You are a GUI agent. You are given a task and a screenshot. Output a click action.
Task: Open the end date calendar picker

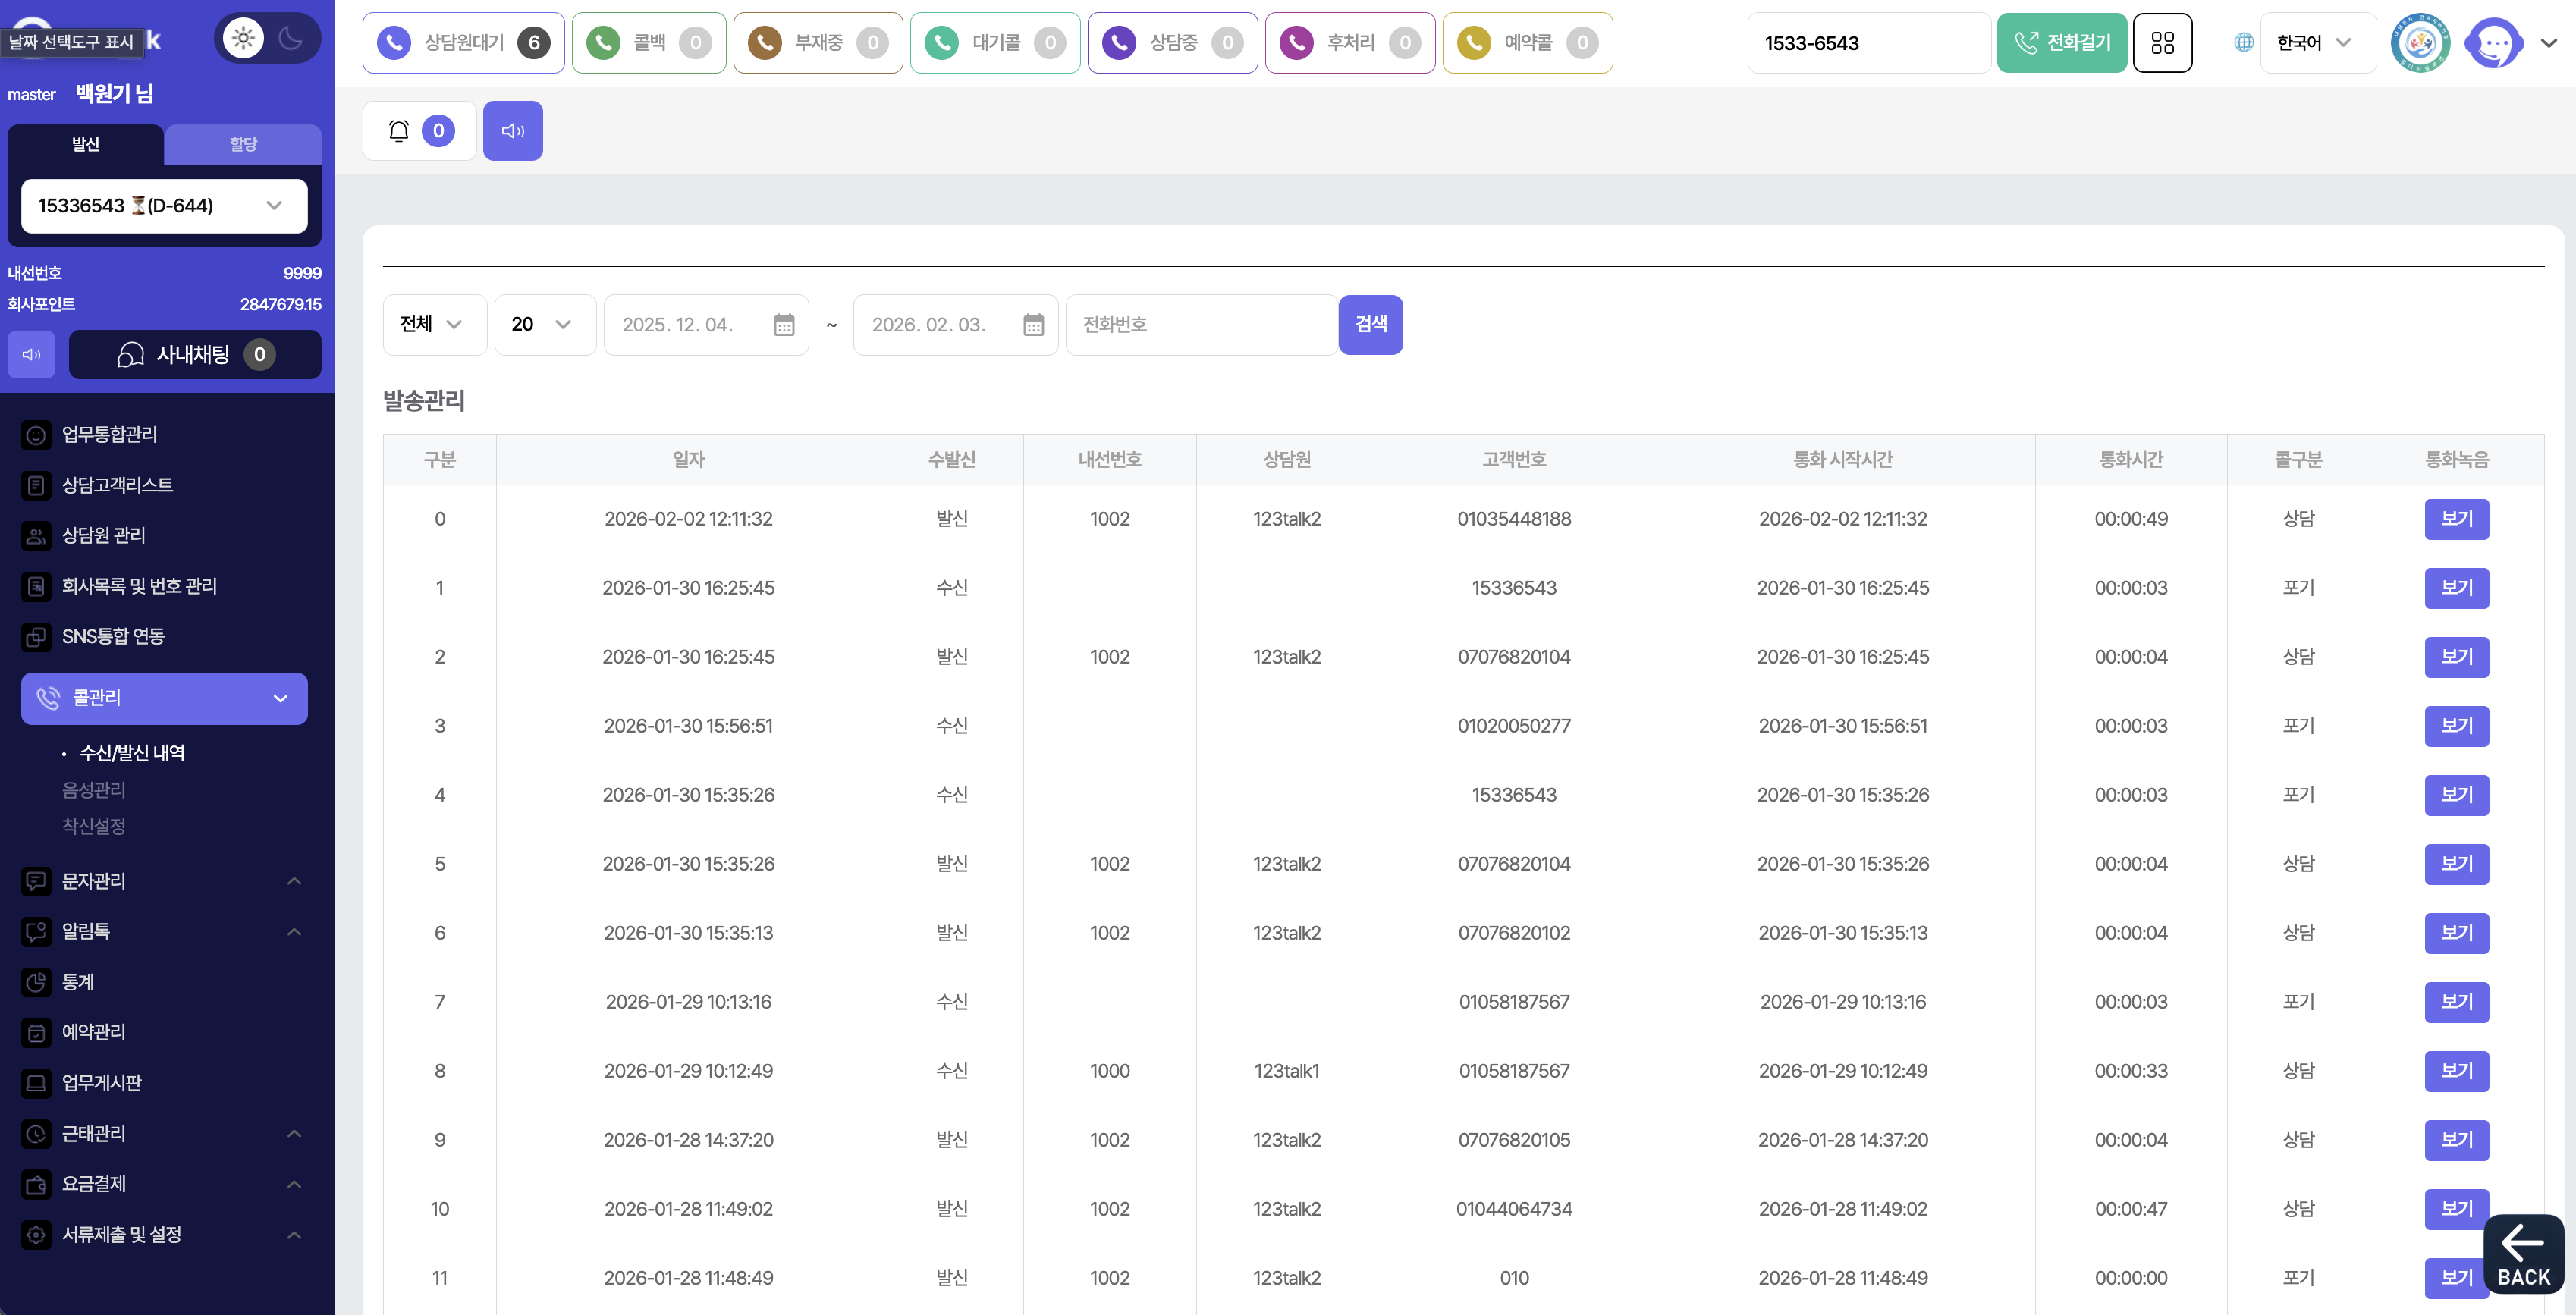coord(1033,325)
